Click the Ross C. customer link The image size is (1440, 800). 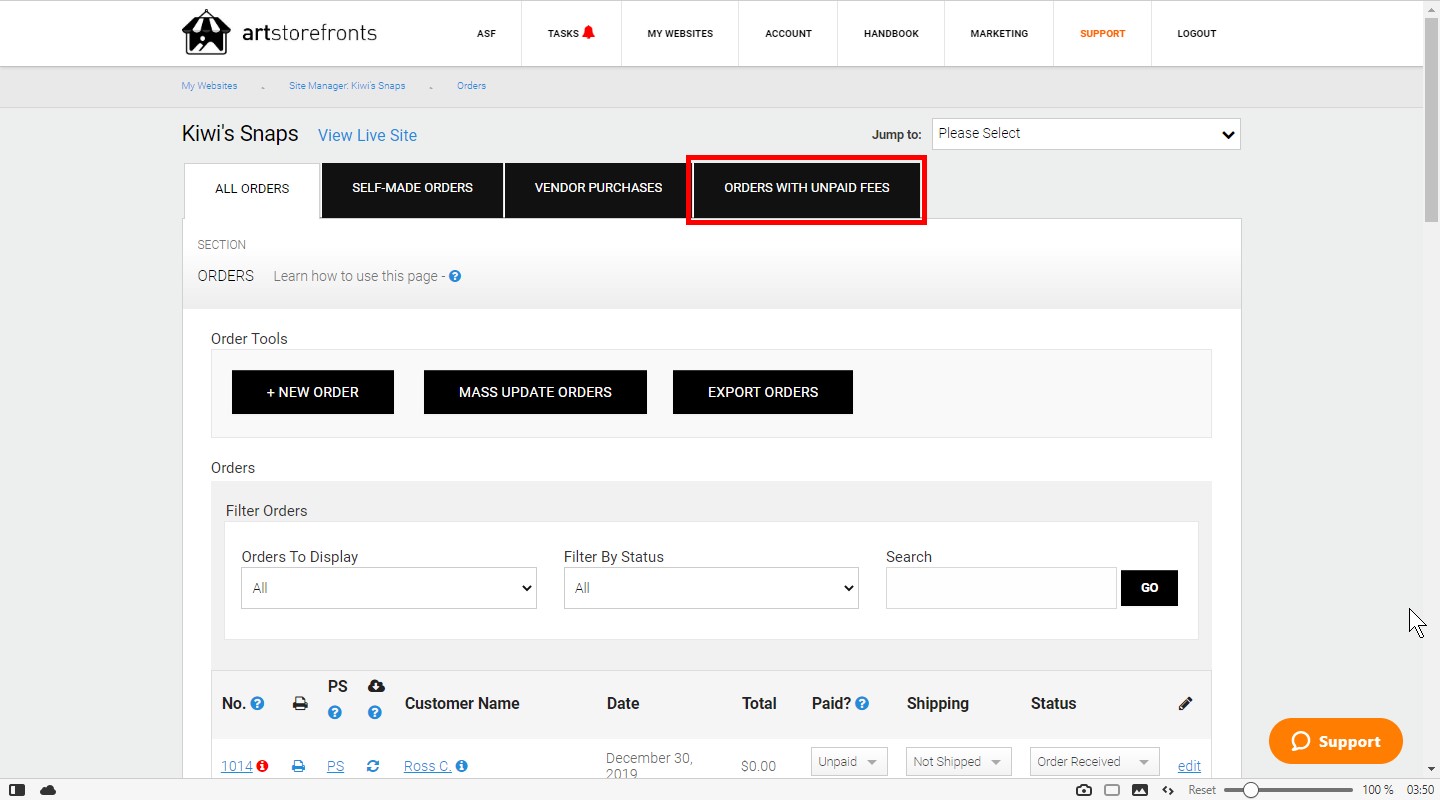(427, 766)
